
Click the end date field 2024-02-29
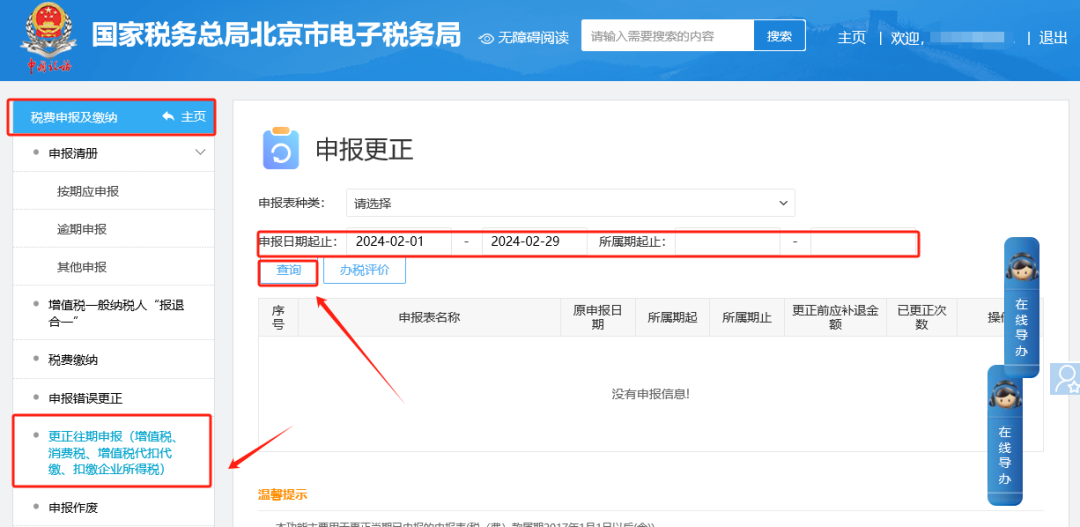point(534,242)
